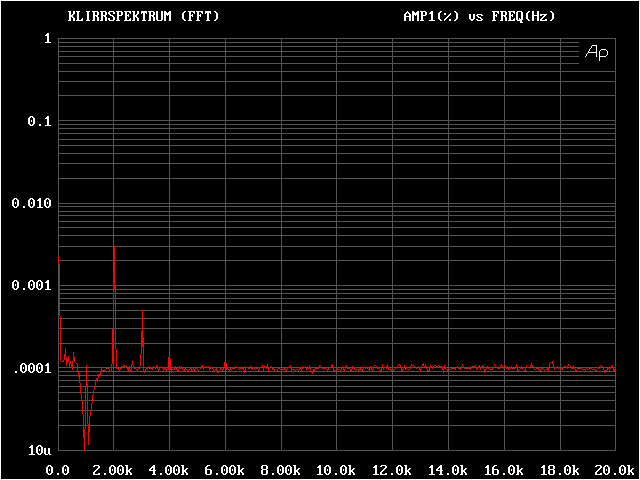Click the tallest spectrum peak at 2 kHz
Image resolution: width=640 pixels, height=480 pixels.
coord(114,248)
